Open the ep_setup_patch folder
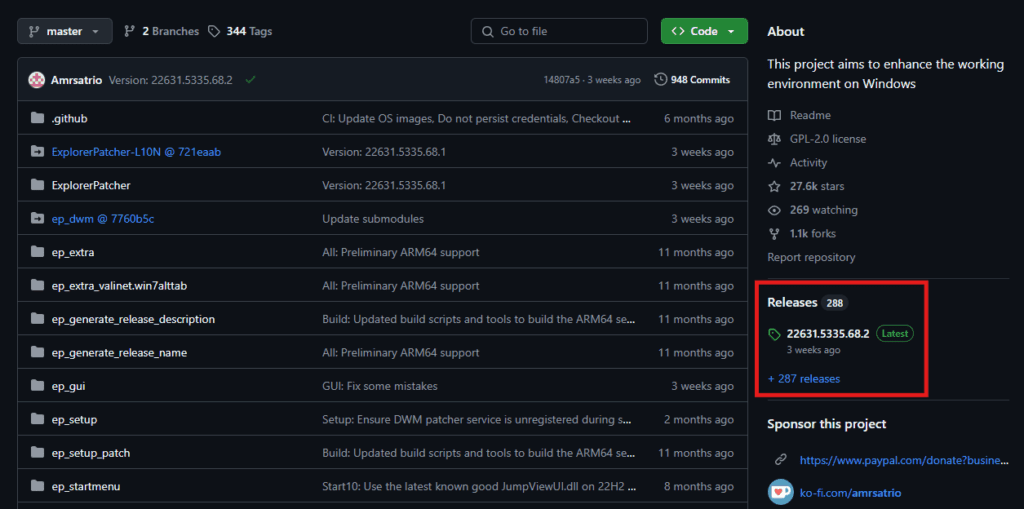Viewport: 1024px width, 509px height. [x=91, y=453]
